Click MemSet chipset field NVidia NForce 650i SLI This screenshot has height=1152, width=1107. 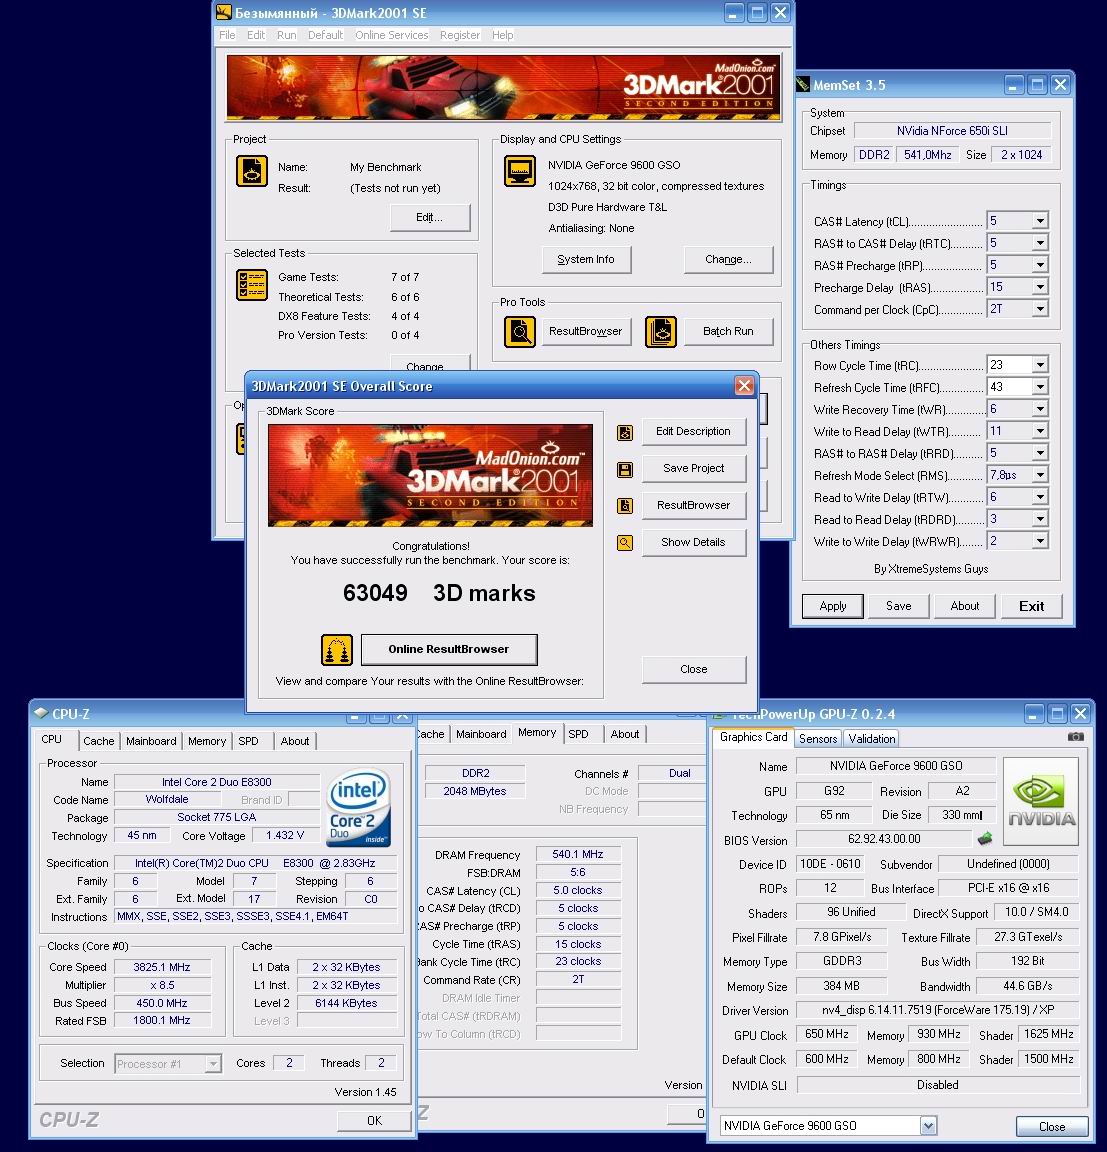pyautogui.click(x=952, y=131)
